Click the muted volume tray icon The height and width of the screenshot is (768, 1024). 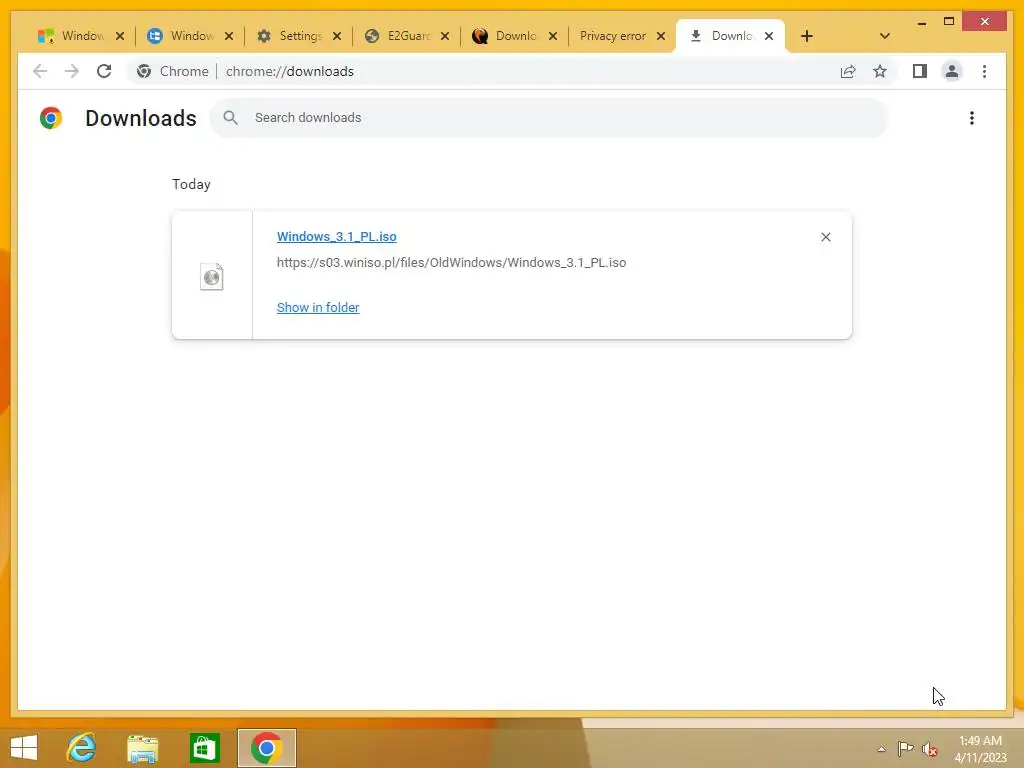(x=930, y=749)
